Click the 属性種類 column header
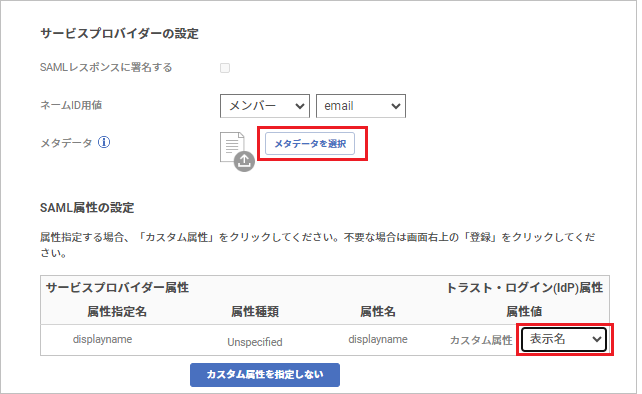 tap(255, 312)
